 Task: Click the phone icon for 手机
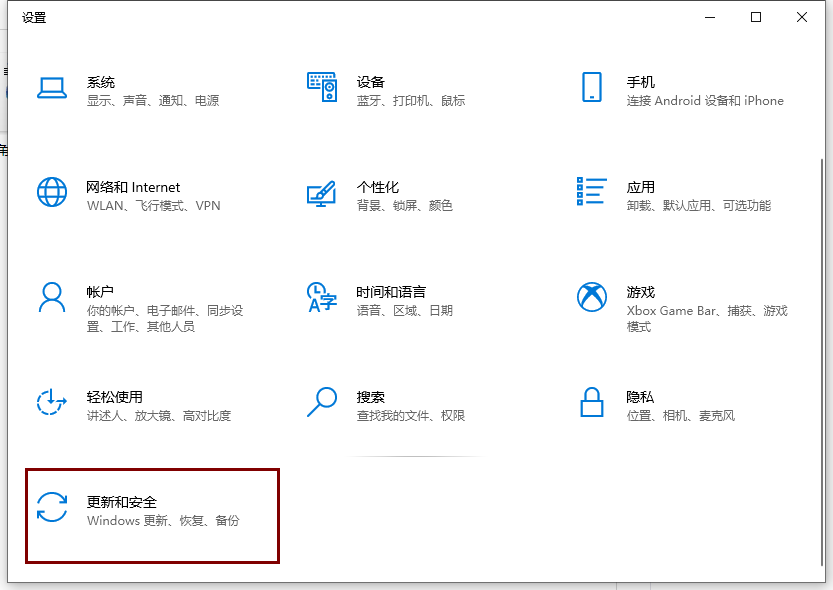[592, 88]
